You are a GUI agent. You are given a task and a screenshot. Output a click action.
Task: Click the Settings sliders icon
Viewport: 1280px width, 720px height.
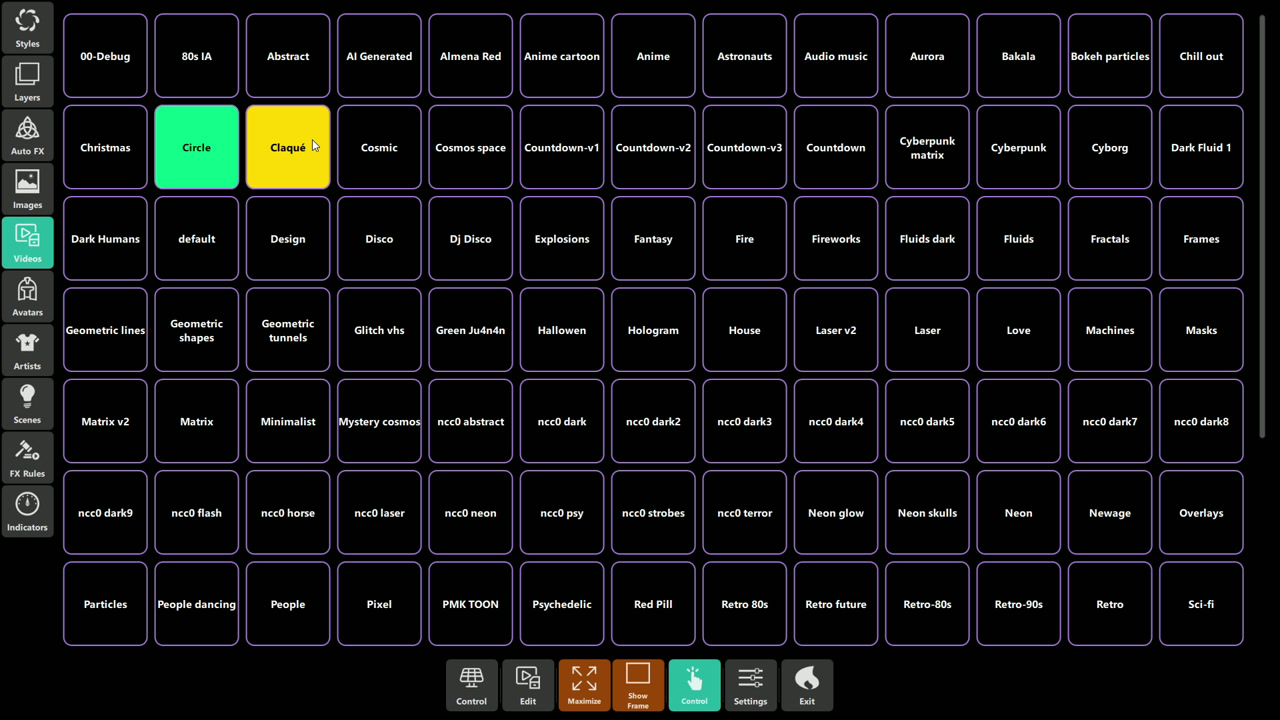click(x=750, y=685)
